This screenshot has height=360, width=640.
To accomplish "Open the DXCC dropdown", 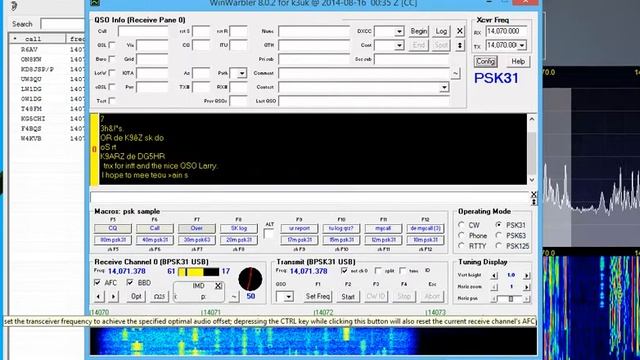I will pos(399,31).
